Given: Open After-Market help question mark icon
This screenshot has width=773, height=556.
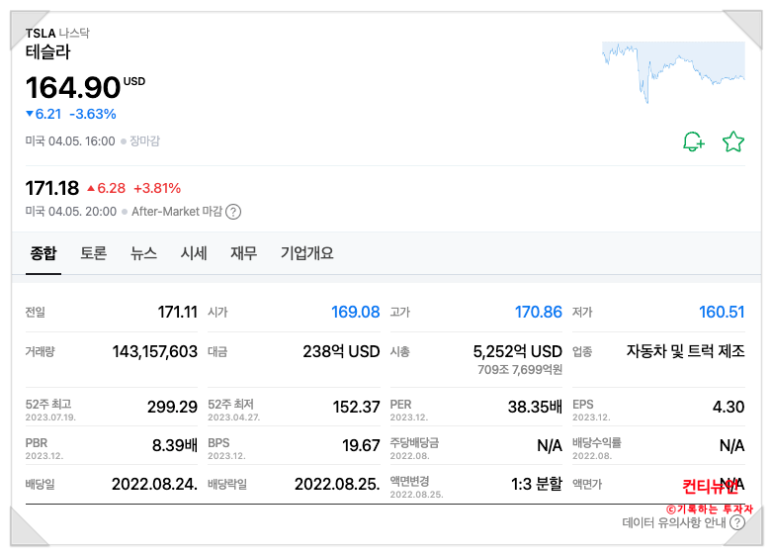Looking at the screenshot, I should click(x=233, y=212).
